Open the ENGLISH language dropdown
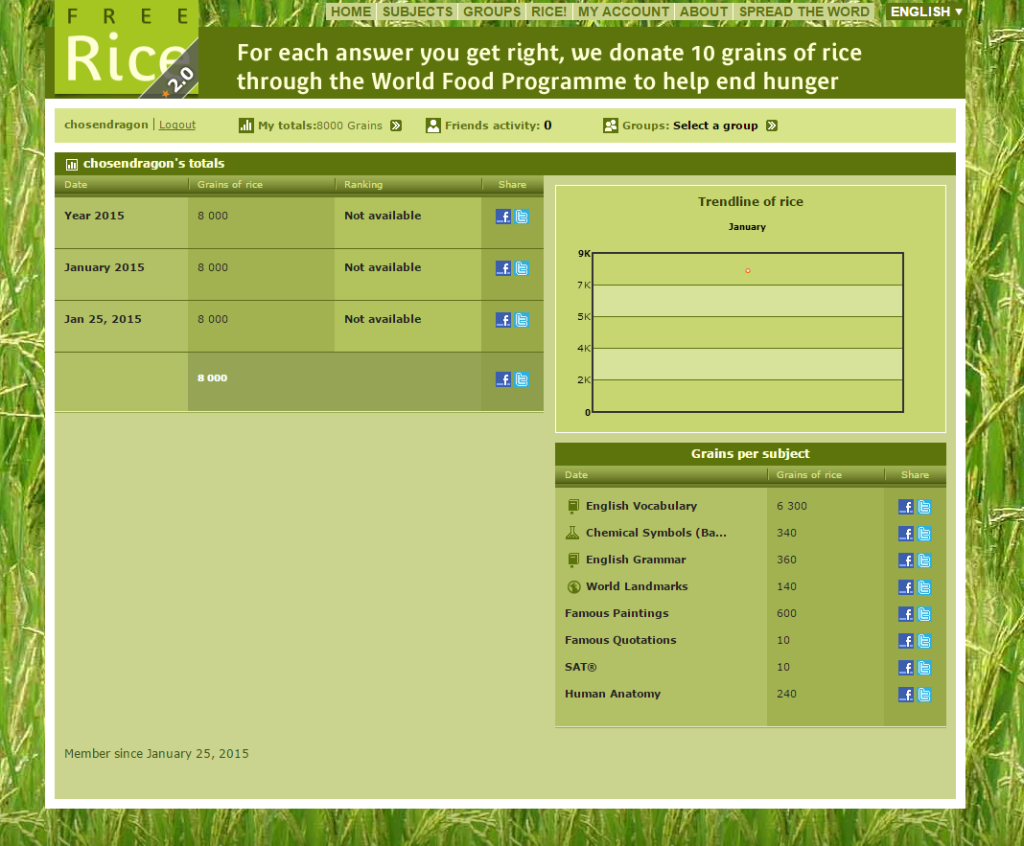The image size is (1024, 846). tap(926, 12)
